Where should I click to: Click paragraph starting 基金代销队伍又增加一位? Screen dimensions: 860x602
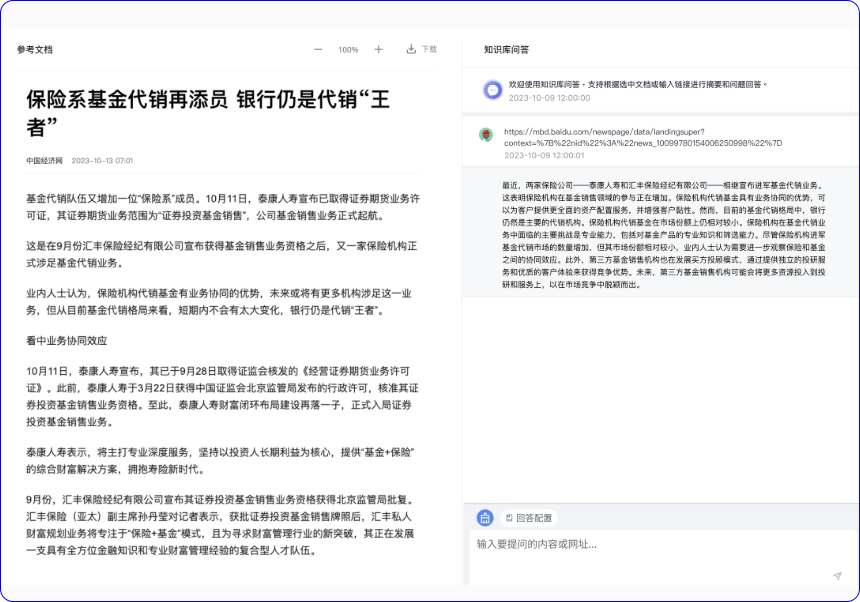click(x=223, y=207)
